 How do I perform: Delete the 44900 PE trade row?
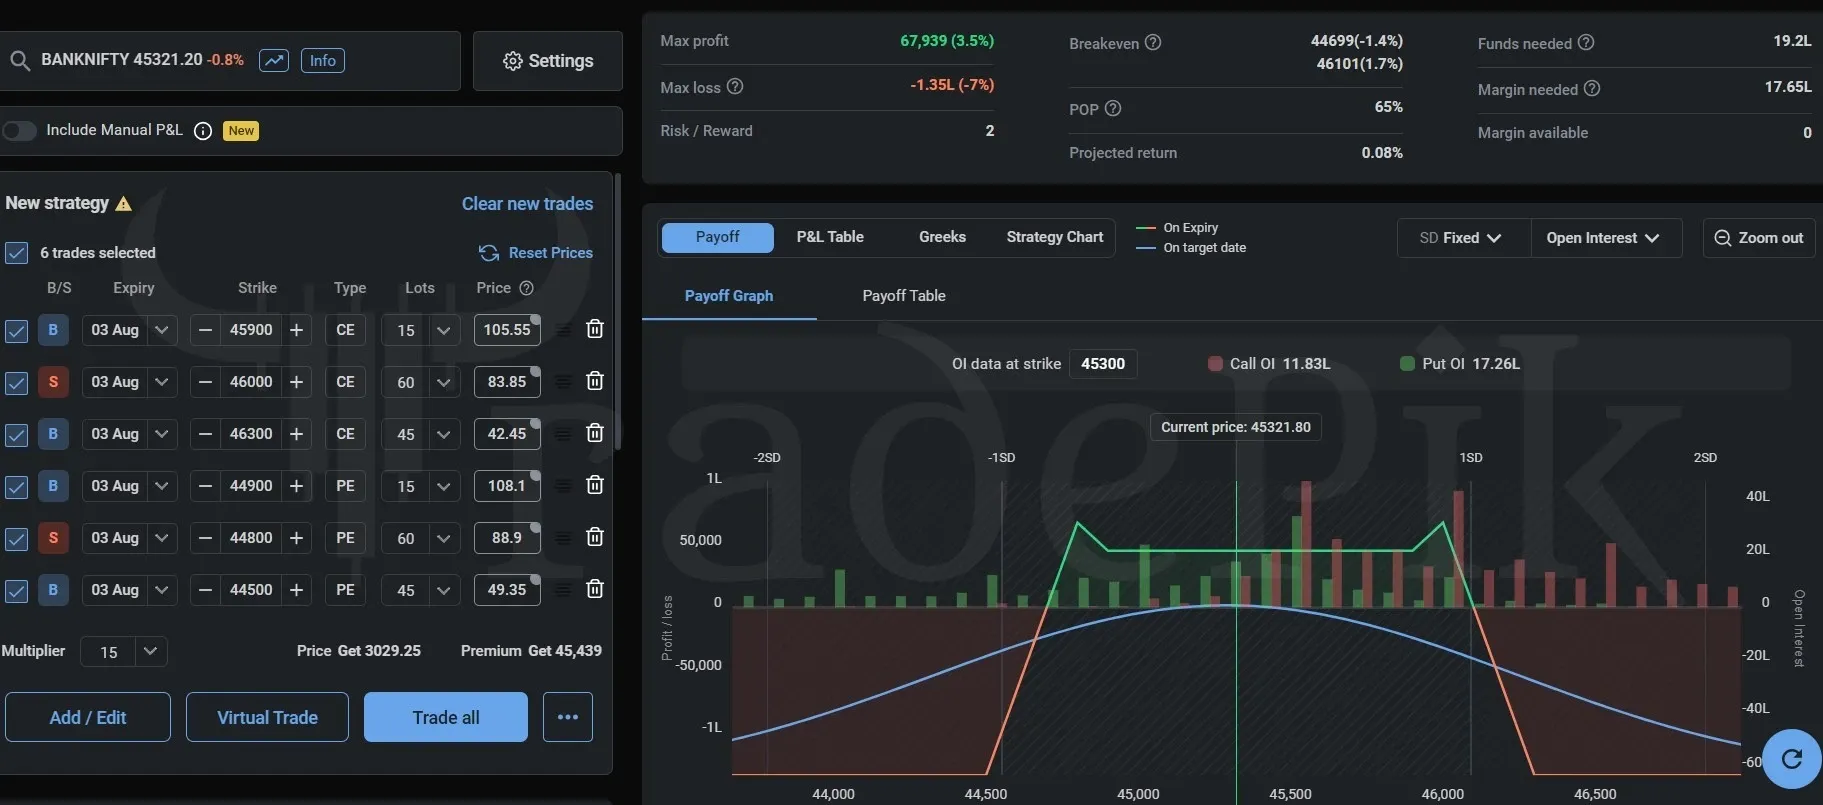click(x=595, y=485)
